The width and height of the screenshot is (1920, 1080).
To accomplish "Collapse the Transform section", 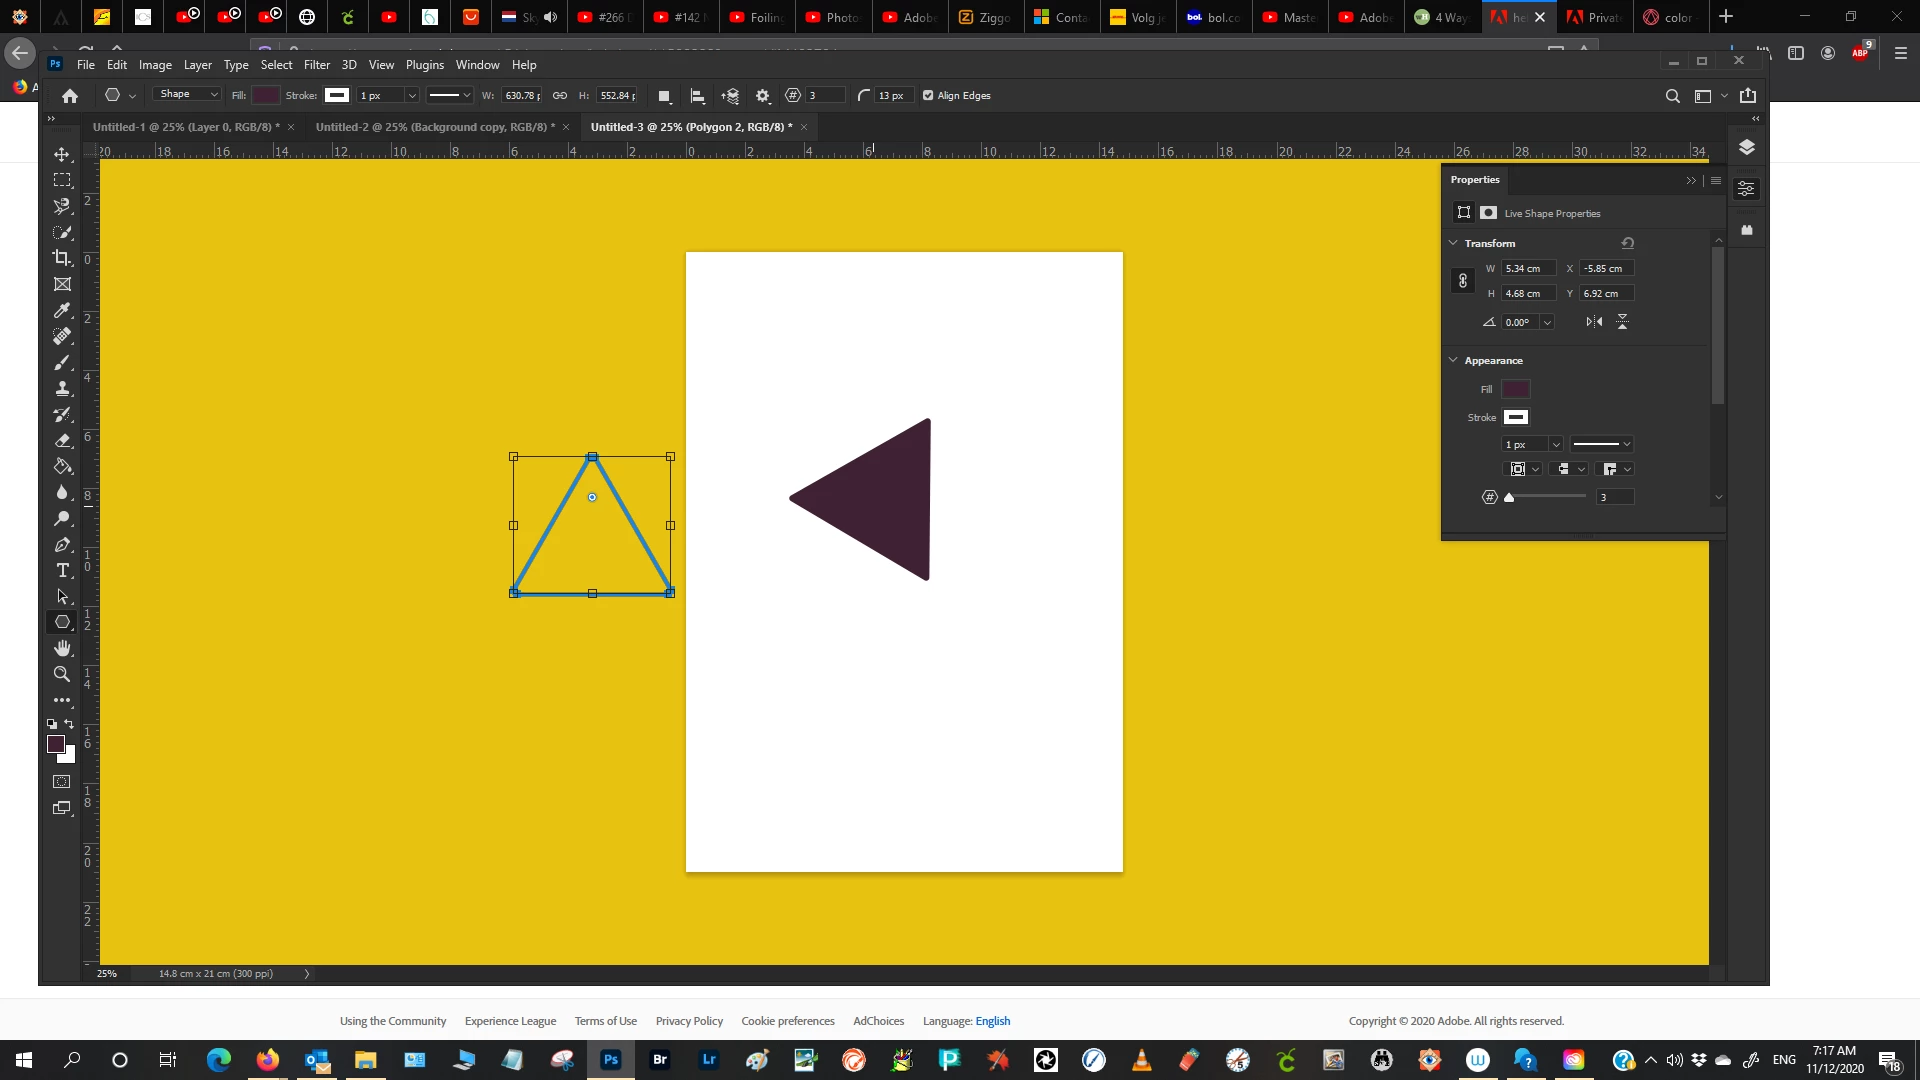I will tap(1453, 243).
